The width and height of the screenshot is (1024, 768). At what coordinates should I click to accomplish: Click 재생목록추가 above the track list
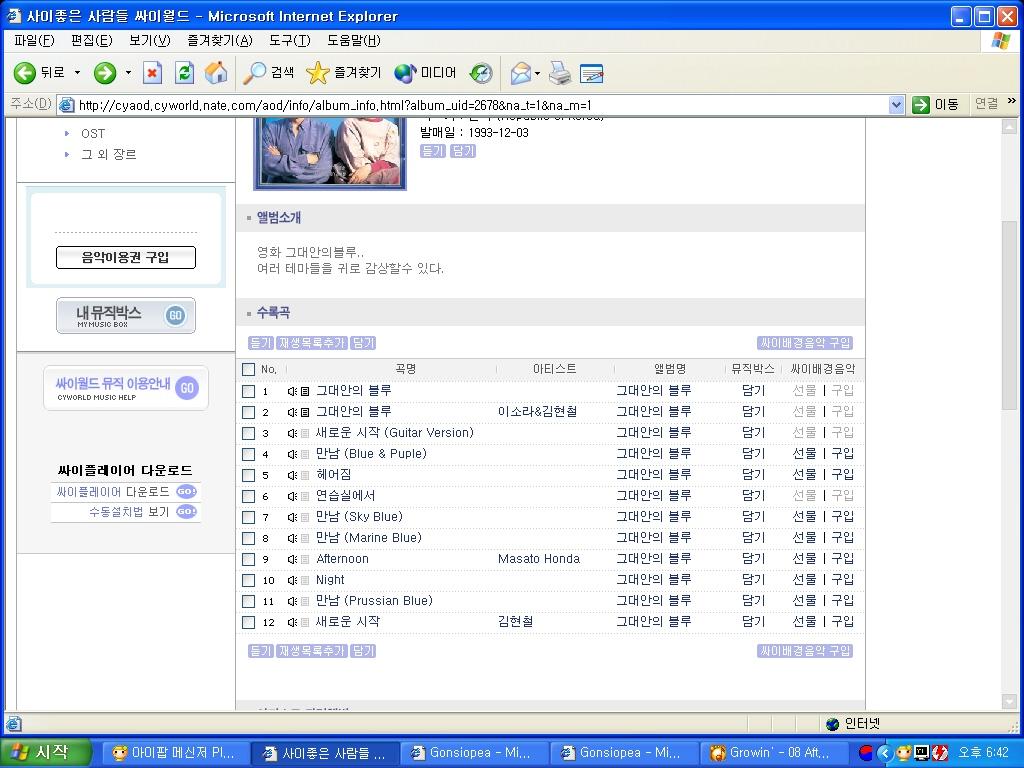312,343
